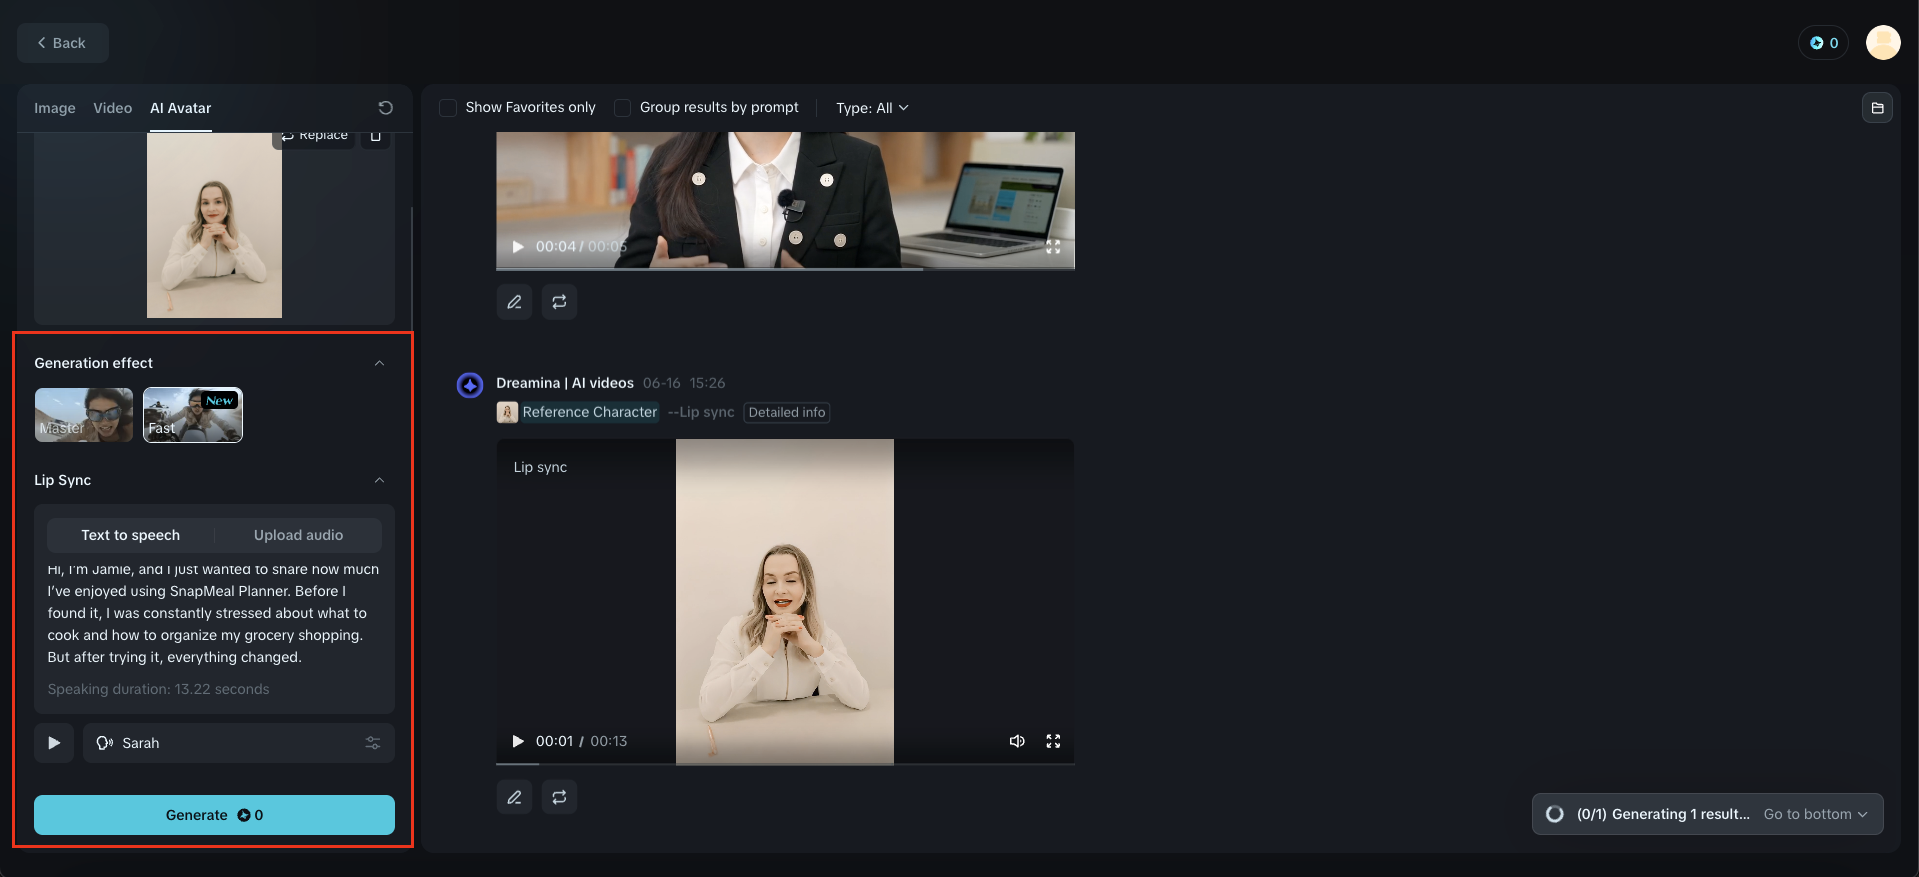
Task: Mute the Lip sync video volume
Action: click(1017, 741)
